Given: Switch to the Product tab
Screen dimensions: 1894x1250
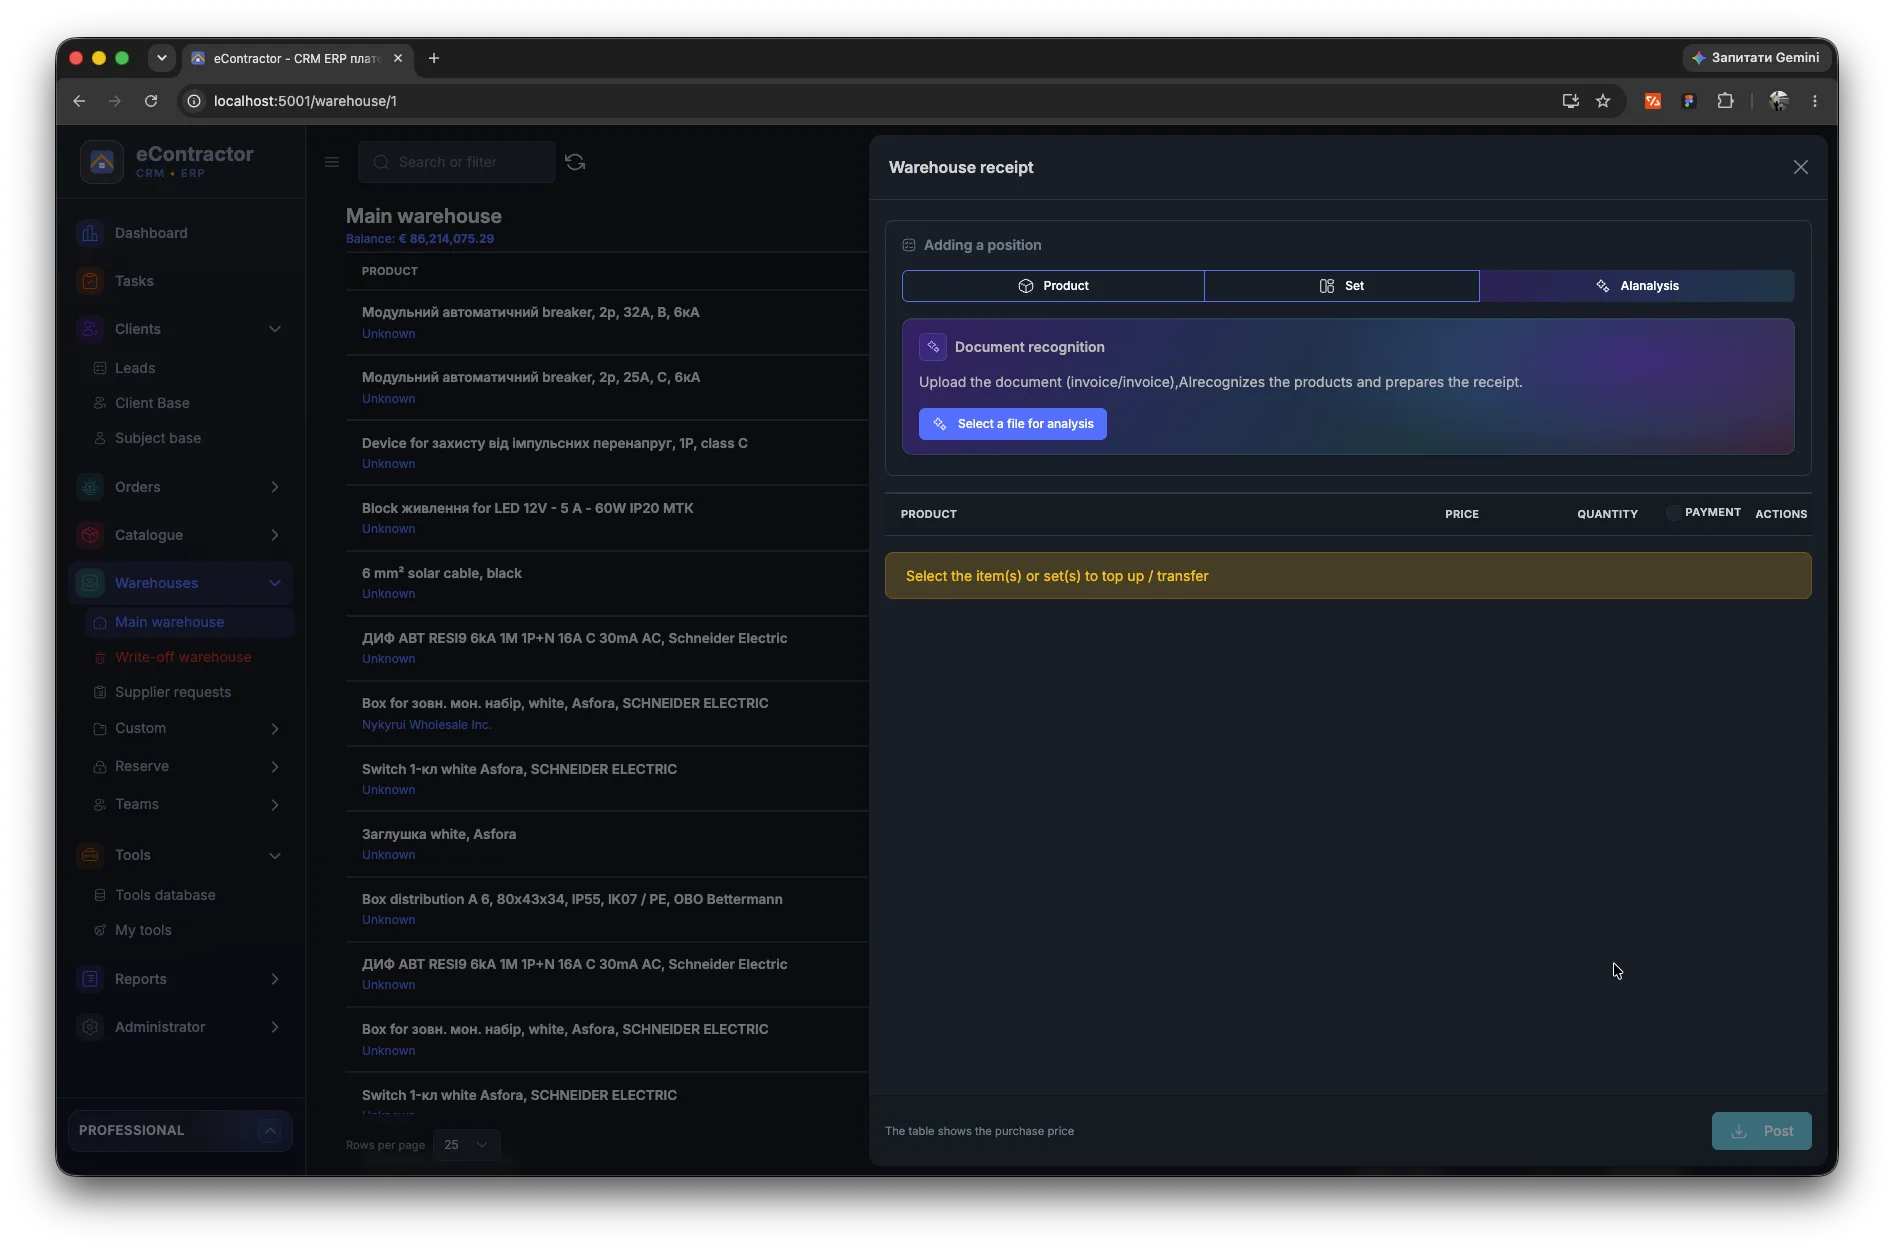Looking at the screenshot, I should (1053, 286).
